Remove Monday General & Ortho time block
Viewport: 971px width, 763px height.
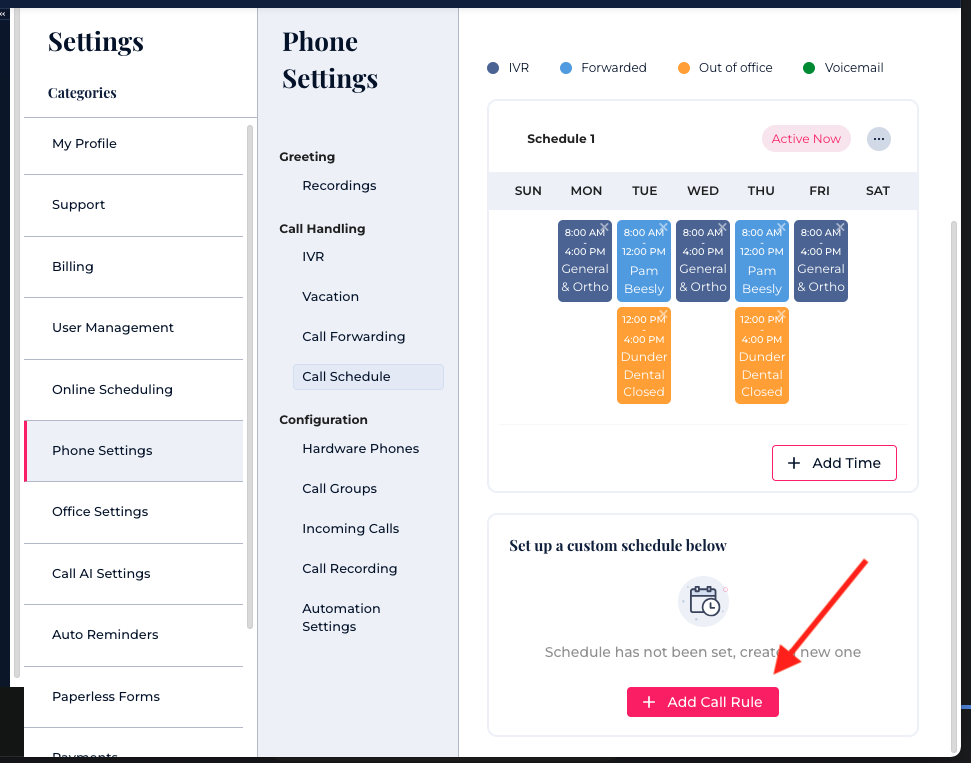tap(604, 227)
